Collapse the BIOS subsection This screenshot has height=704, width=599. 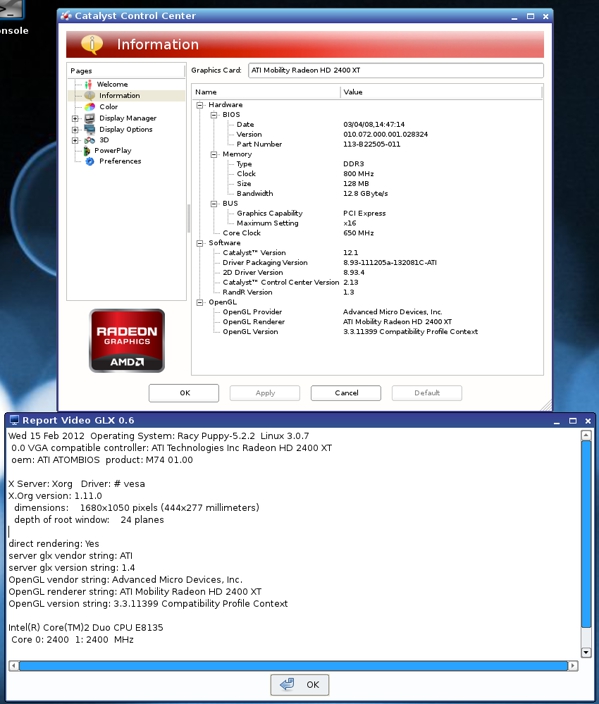tap(214, 115)
